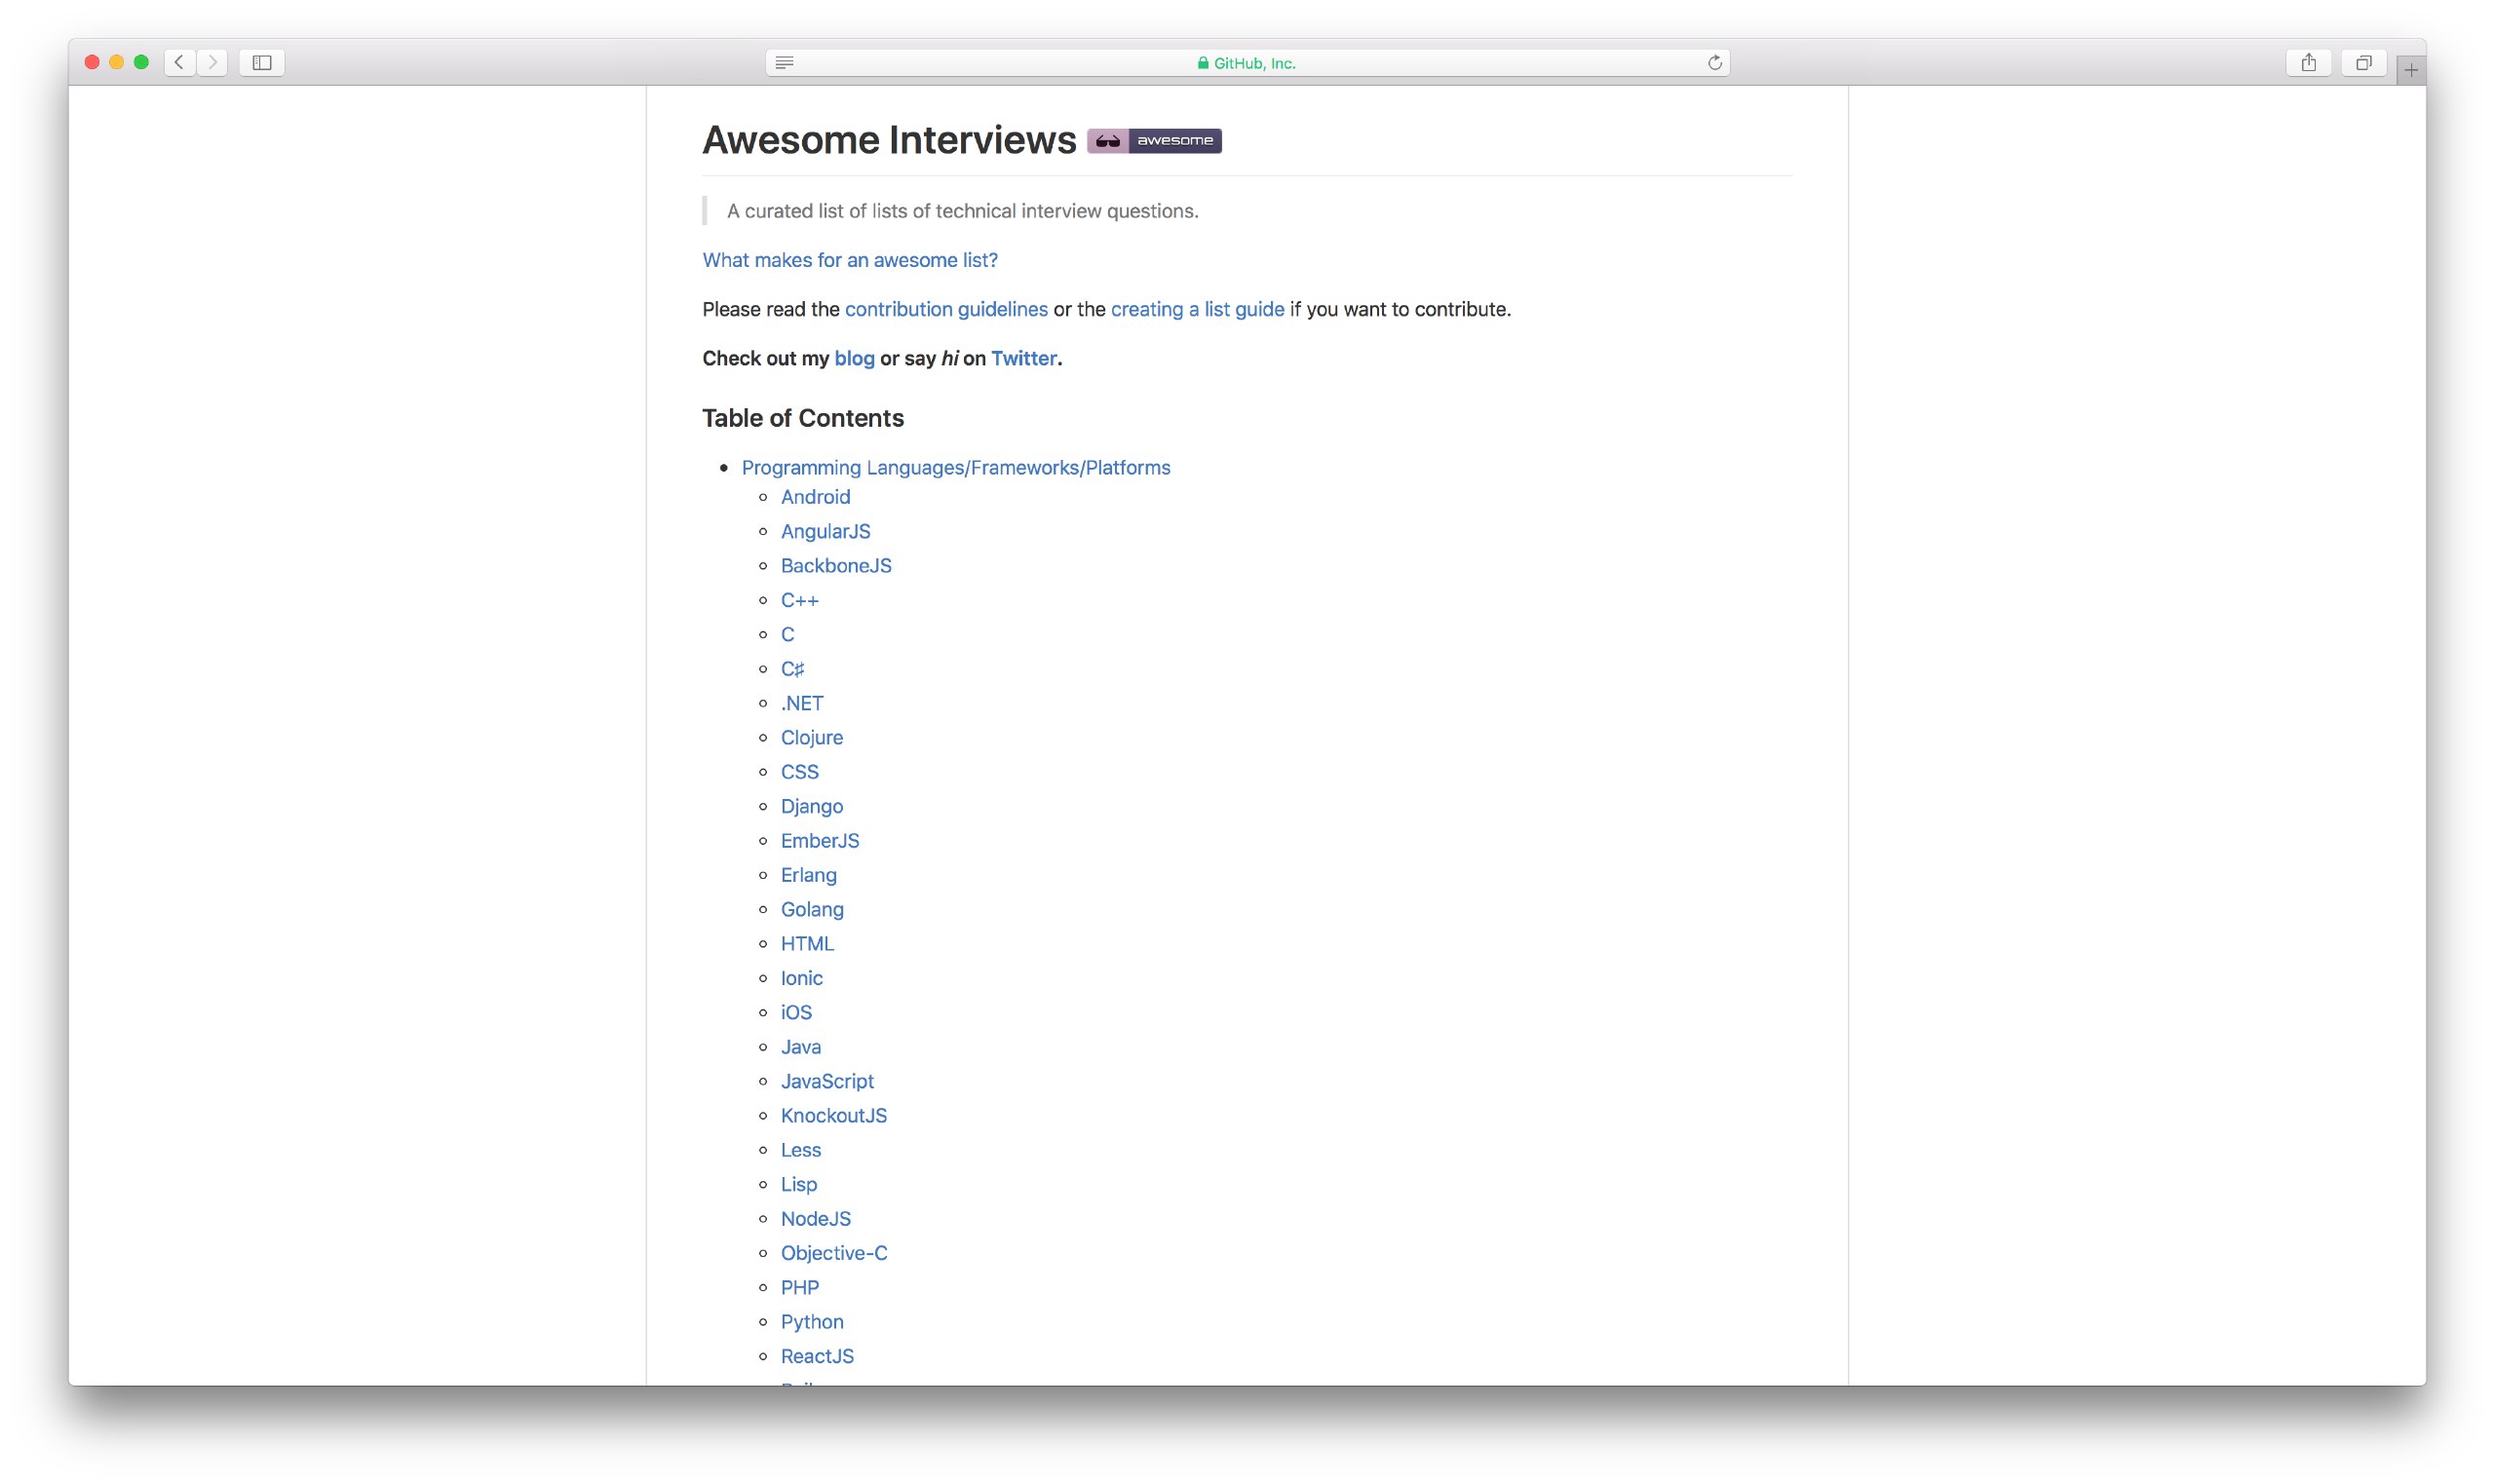Screen dimensions: 2495x1484
Task: Open the Lisp link
Action: click(798, 1183)
